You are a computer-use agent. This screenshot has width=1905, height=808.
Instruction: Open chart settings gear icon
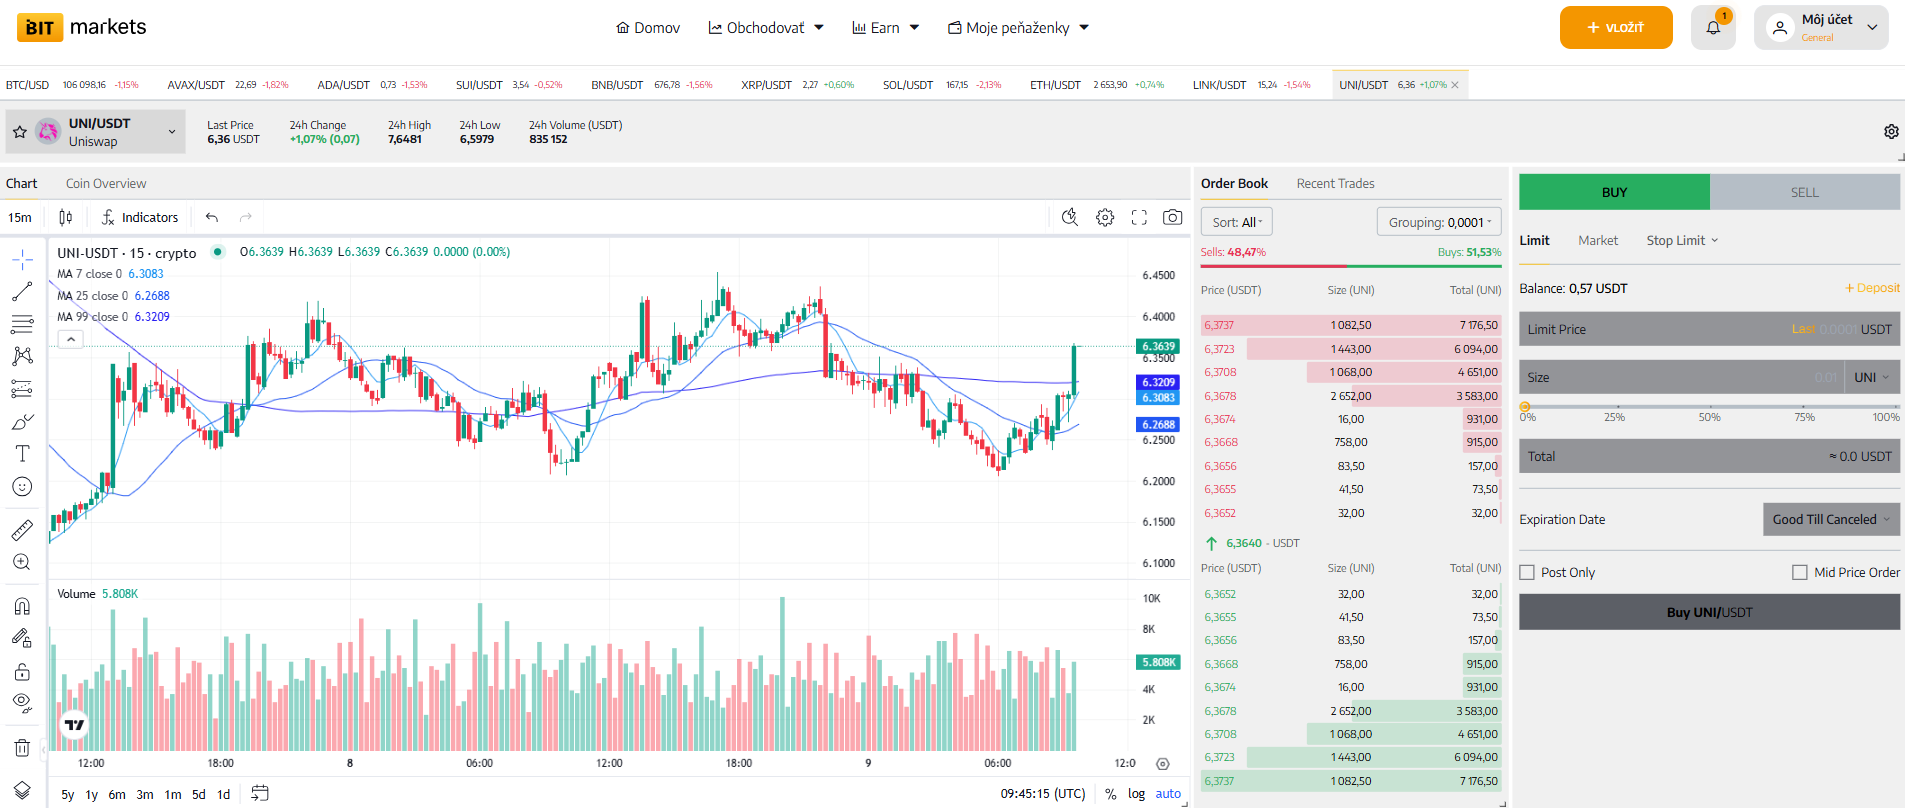[1105, 217]
